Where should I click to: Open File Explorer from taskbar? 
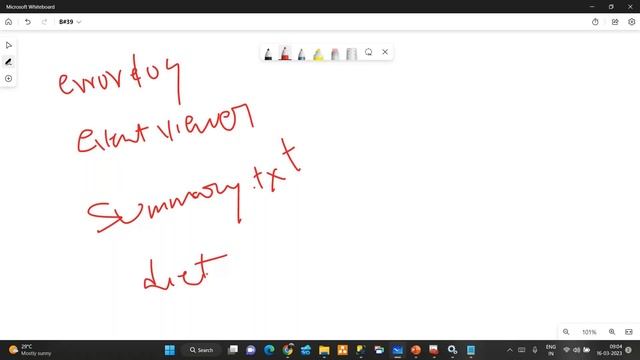point(324,350)
